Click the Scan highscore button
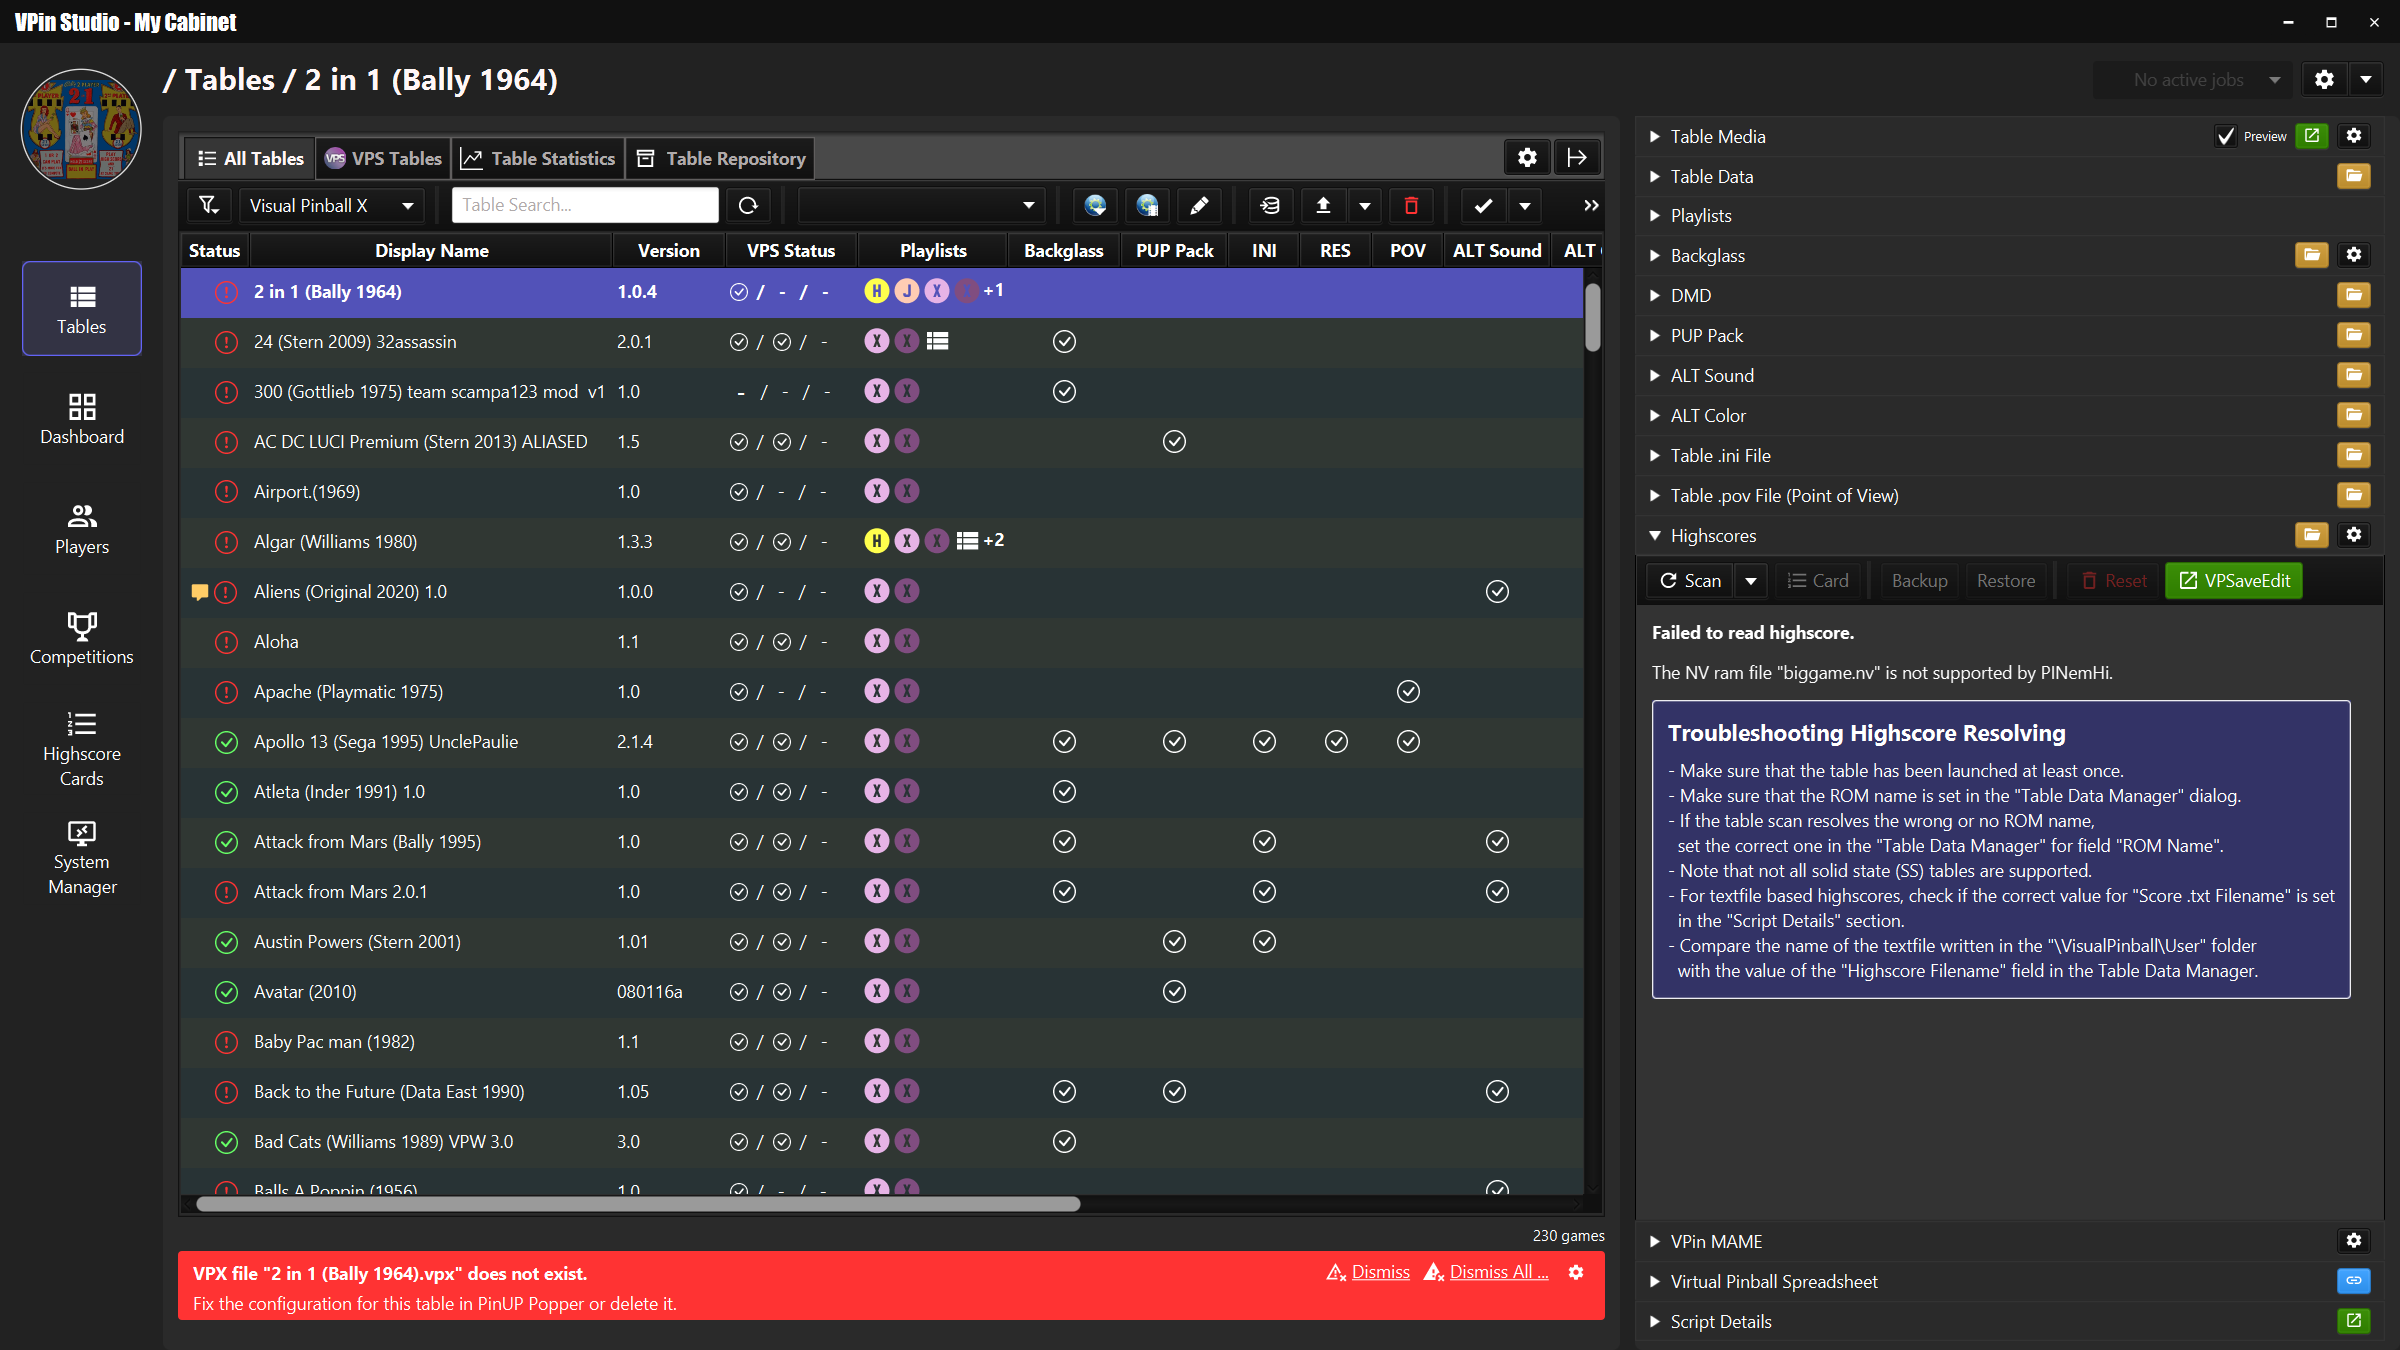Viewport: 2400px width, 1350px height. click(x=1690, y=580)
